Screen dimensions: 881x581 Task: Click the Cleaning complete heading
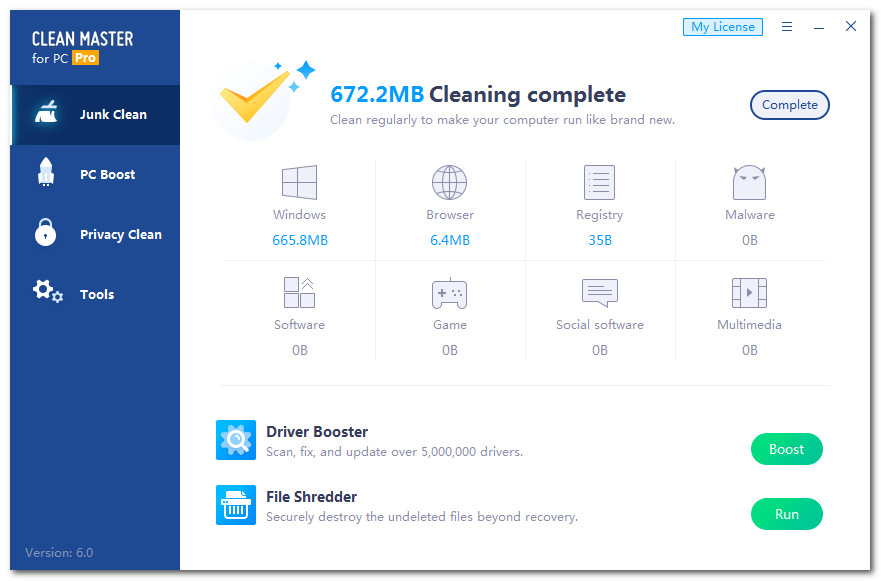click(527, 94)
